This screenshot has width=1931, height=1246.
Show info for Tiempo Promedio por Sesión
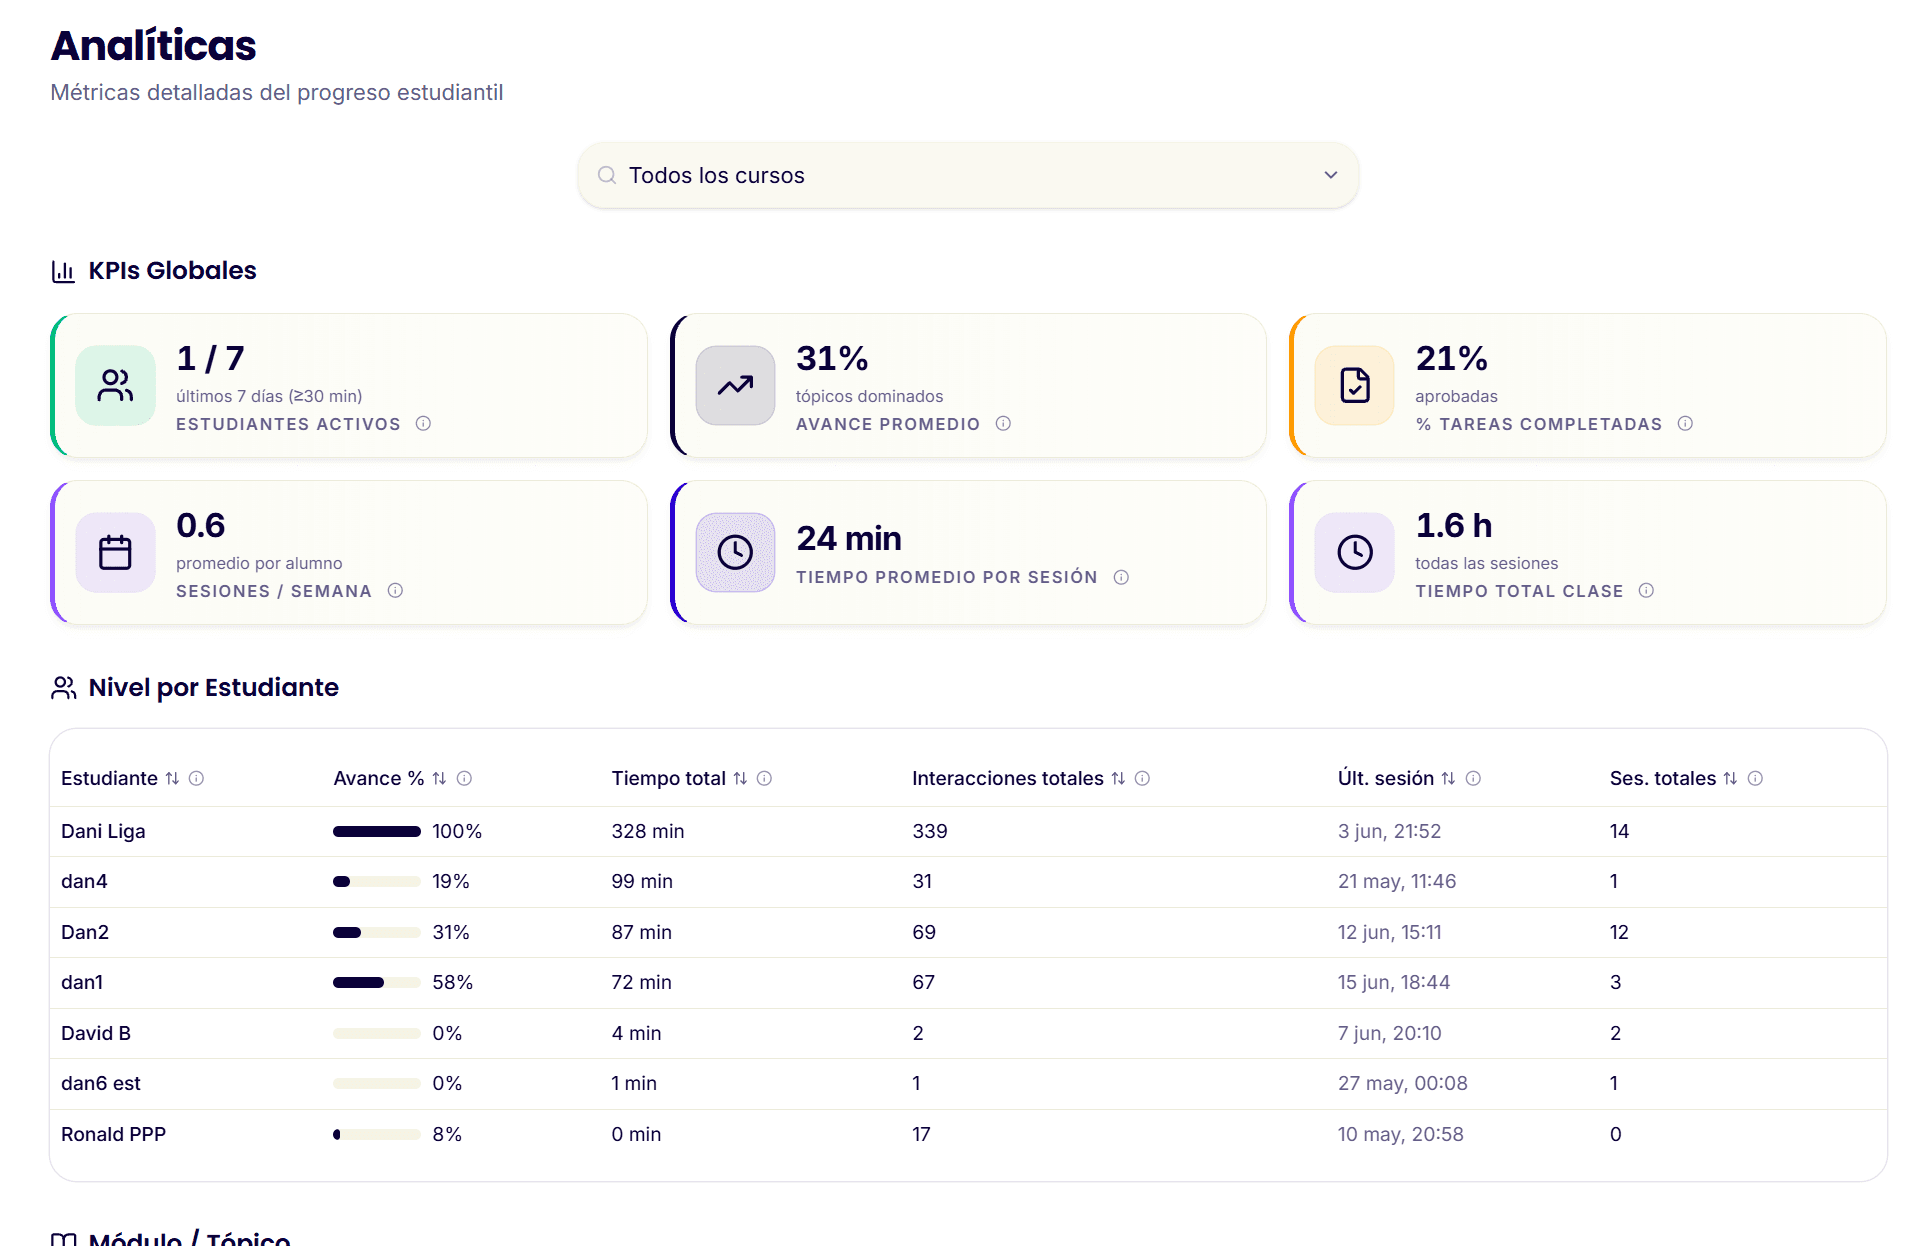pyautogui.click(x=1121, y=577)
